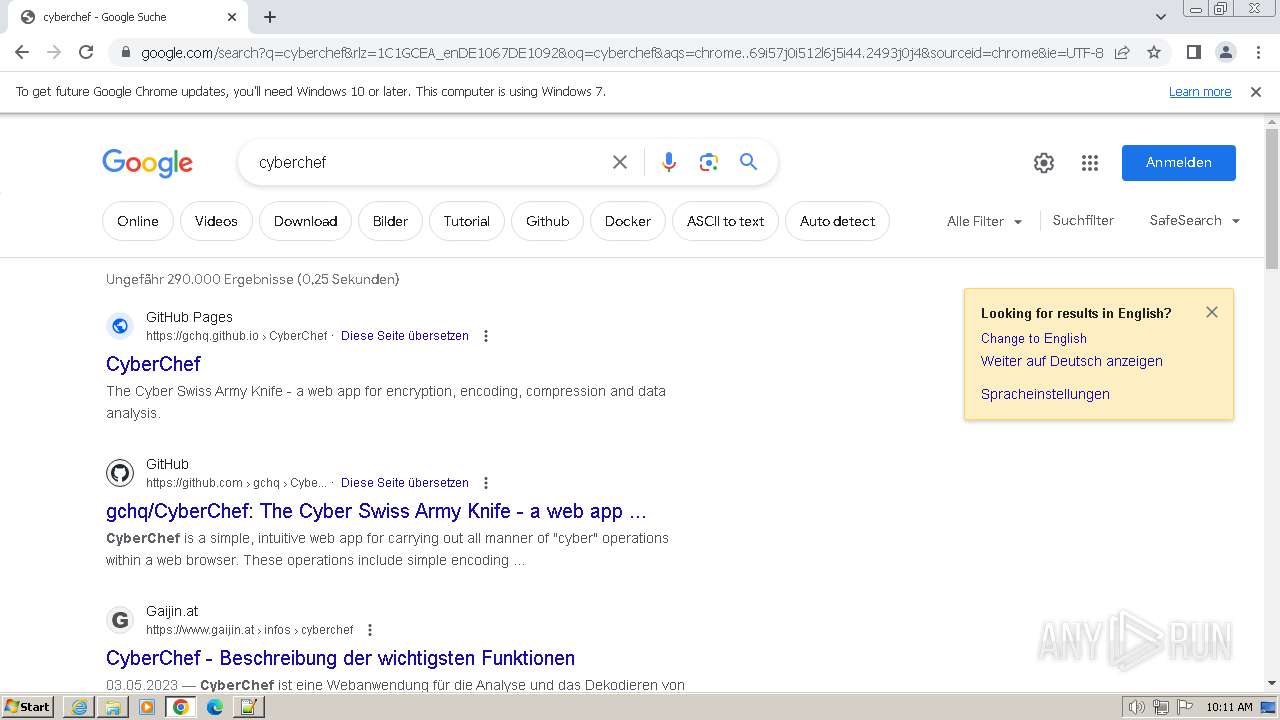Close the English results language popup

point(1212,312)
